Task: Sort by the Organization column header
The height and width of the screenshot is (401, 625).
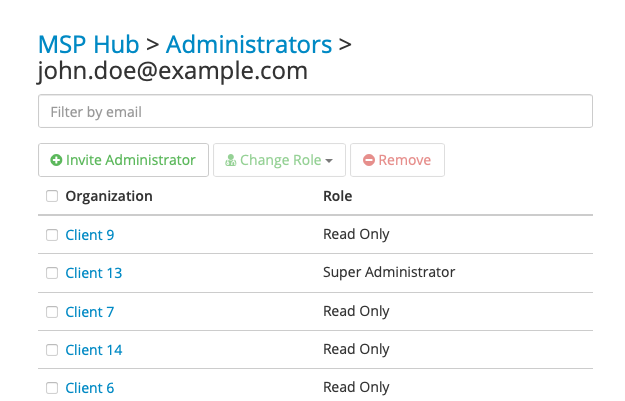Action: pos(109,196)
